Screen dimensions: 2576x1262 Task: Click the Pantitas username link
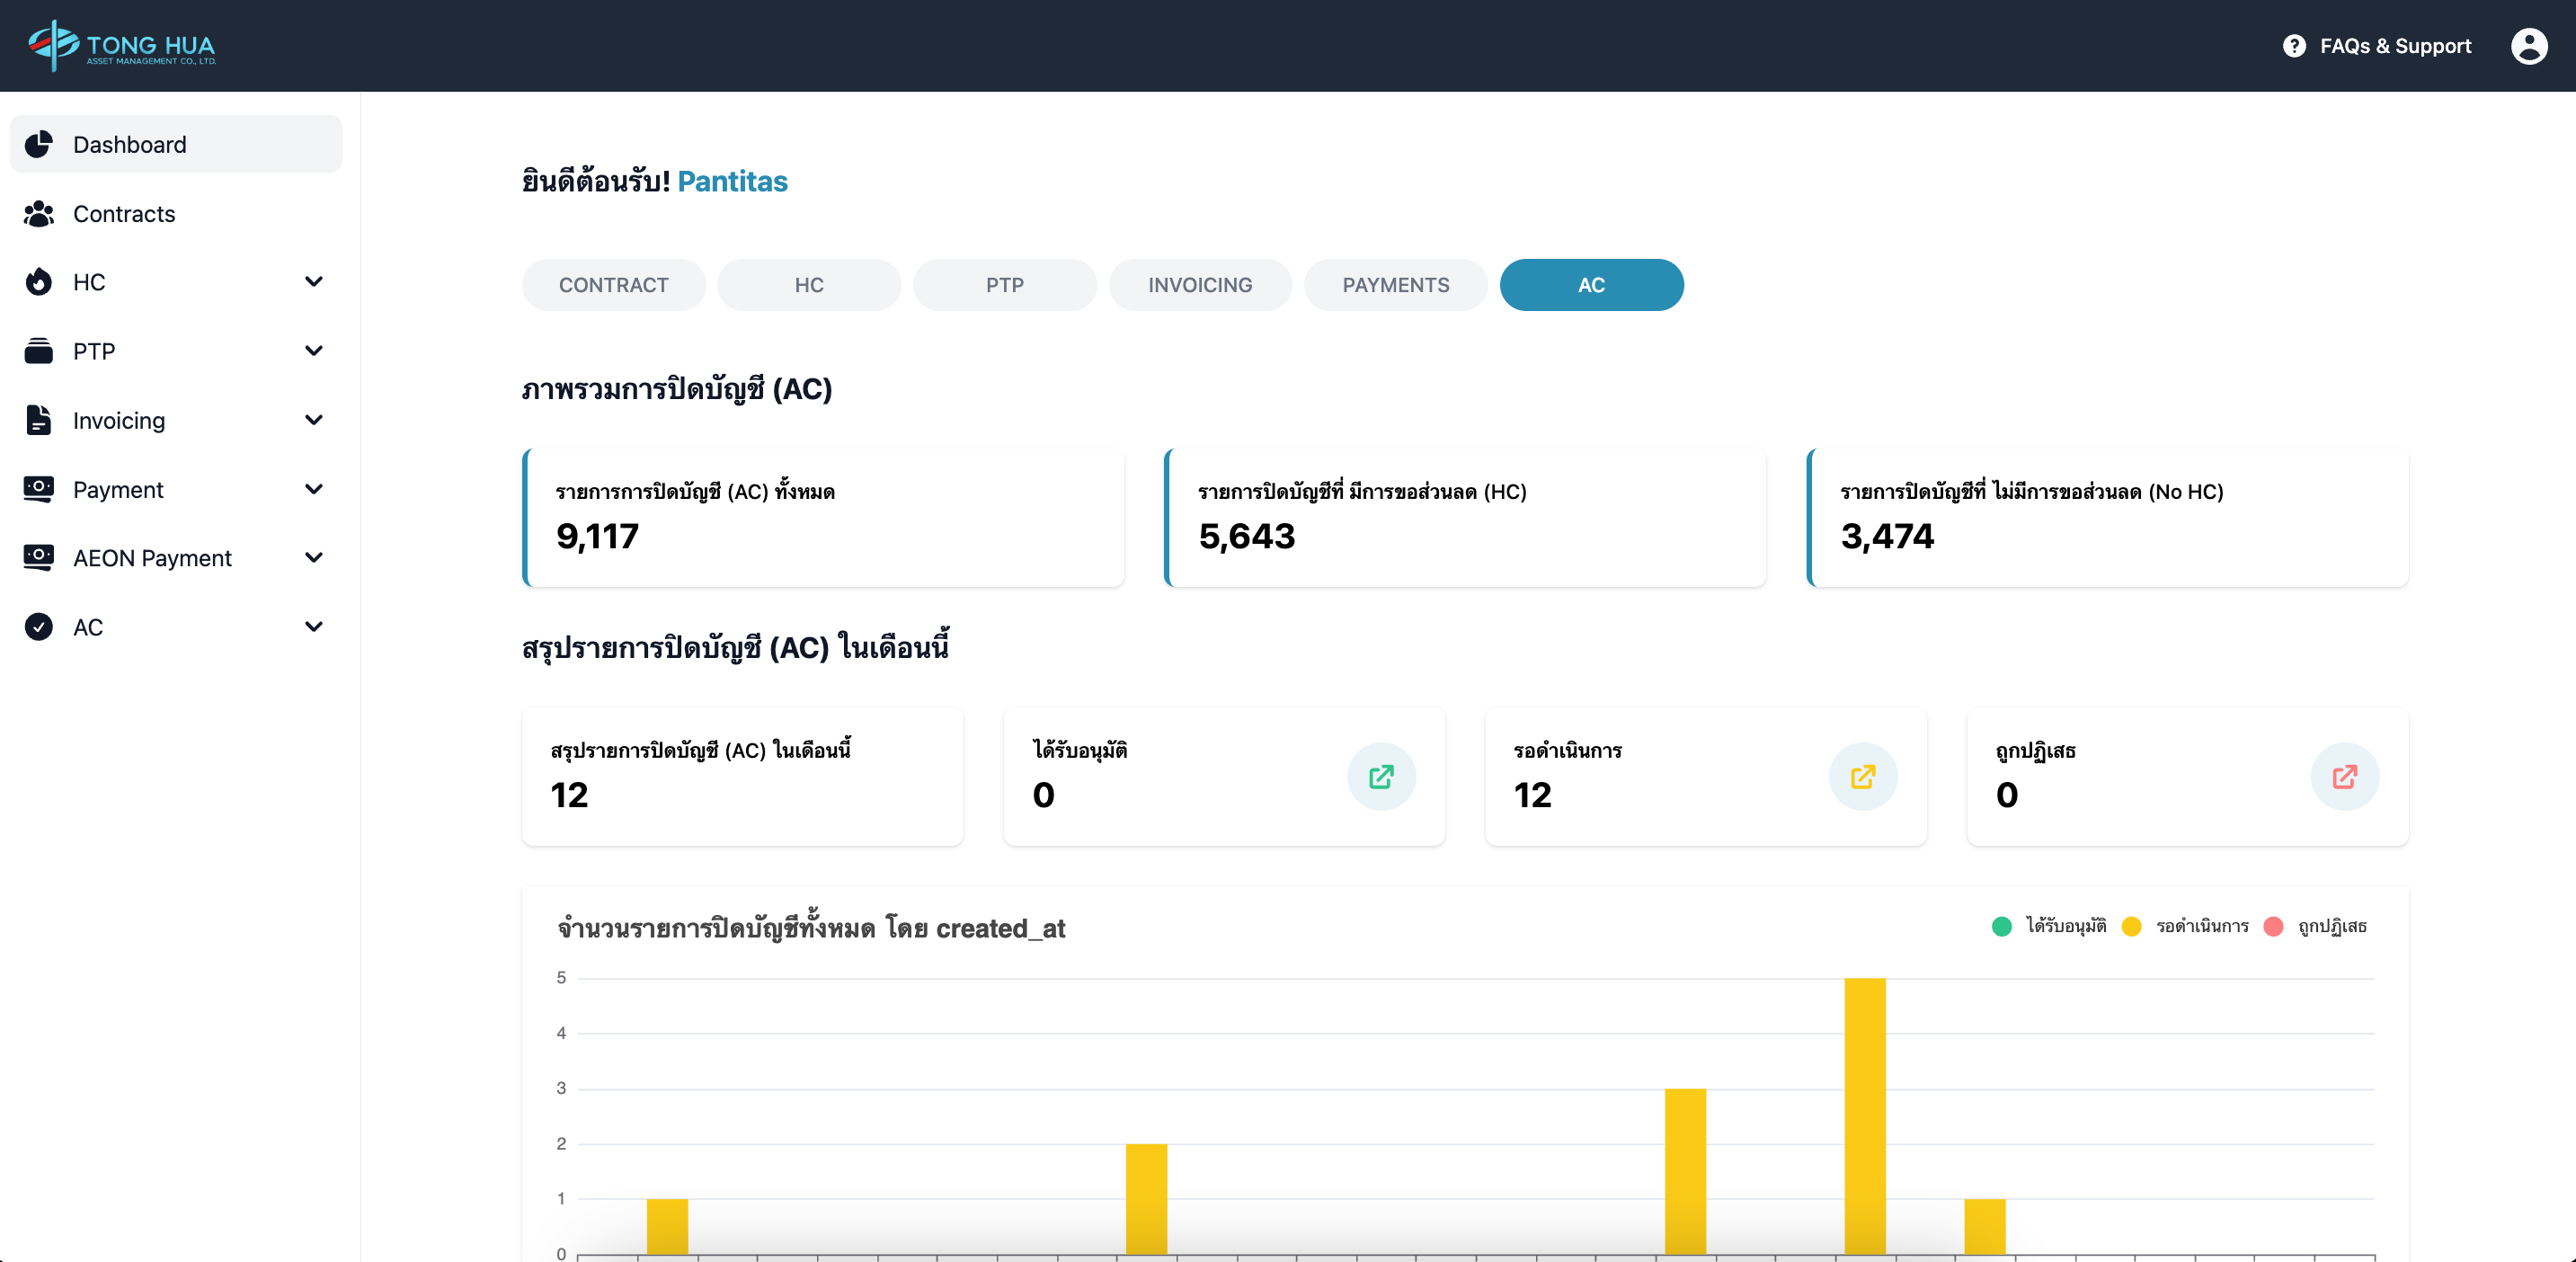(x=732, y=181)
